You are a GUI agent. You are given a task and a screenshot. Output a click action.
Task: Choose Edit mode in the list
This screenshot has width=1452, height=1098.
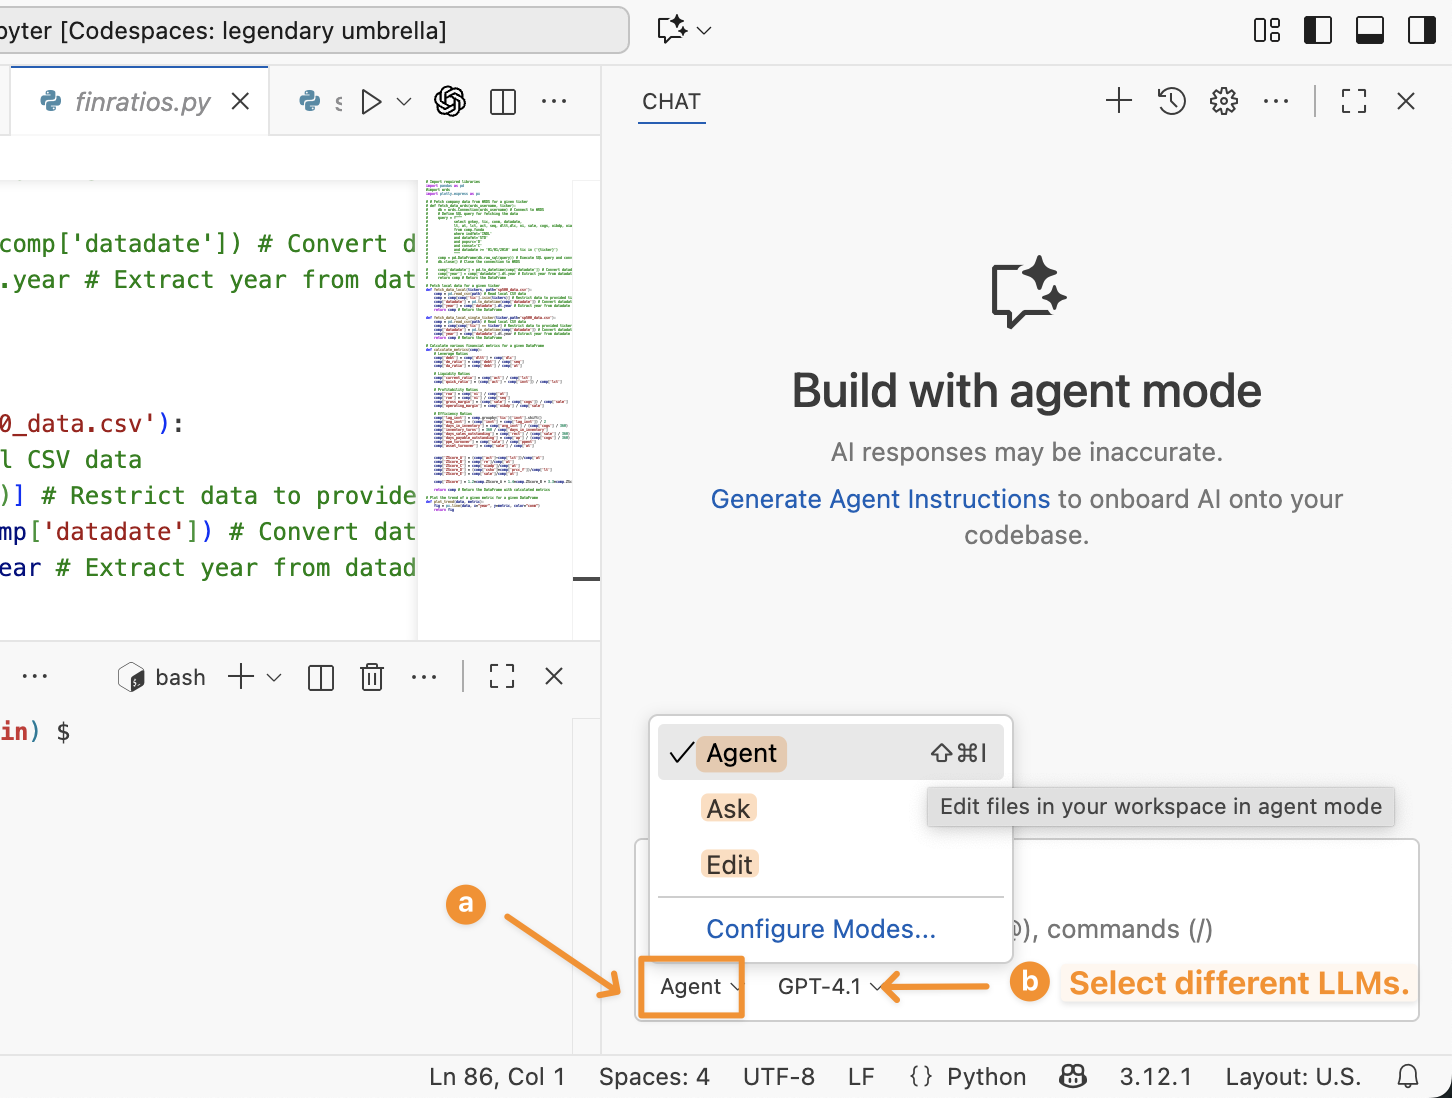click(x=729, y=865)
